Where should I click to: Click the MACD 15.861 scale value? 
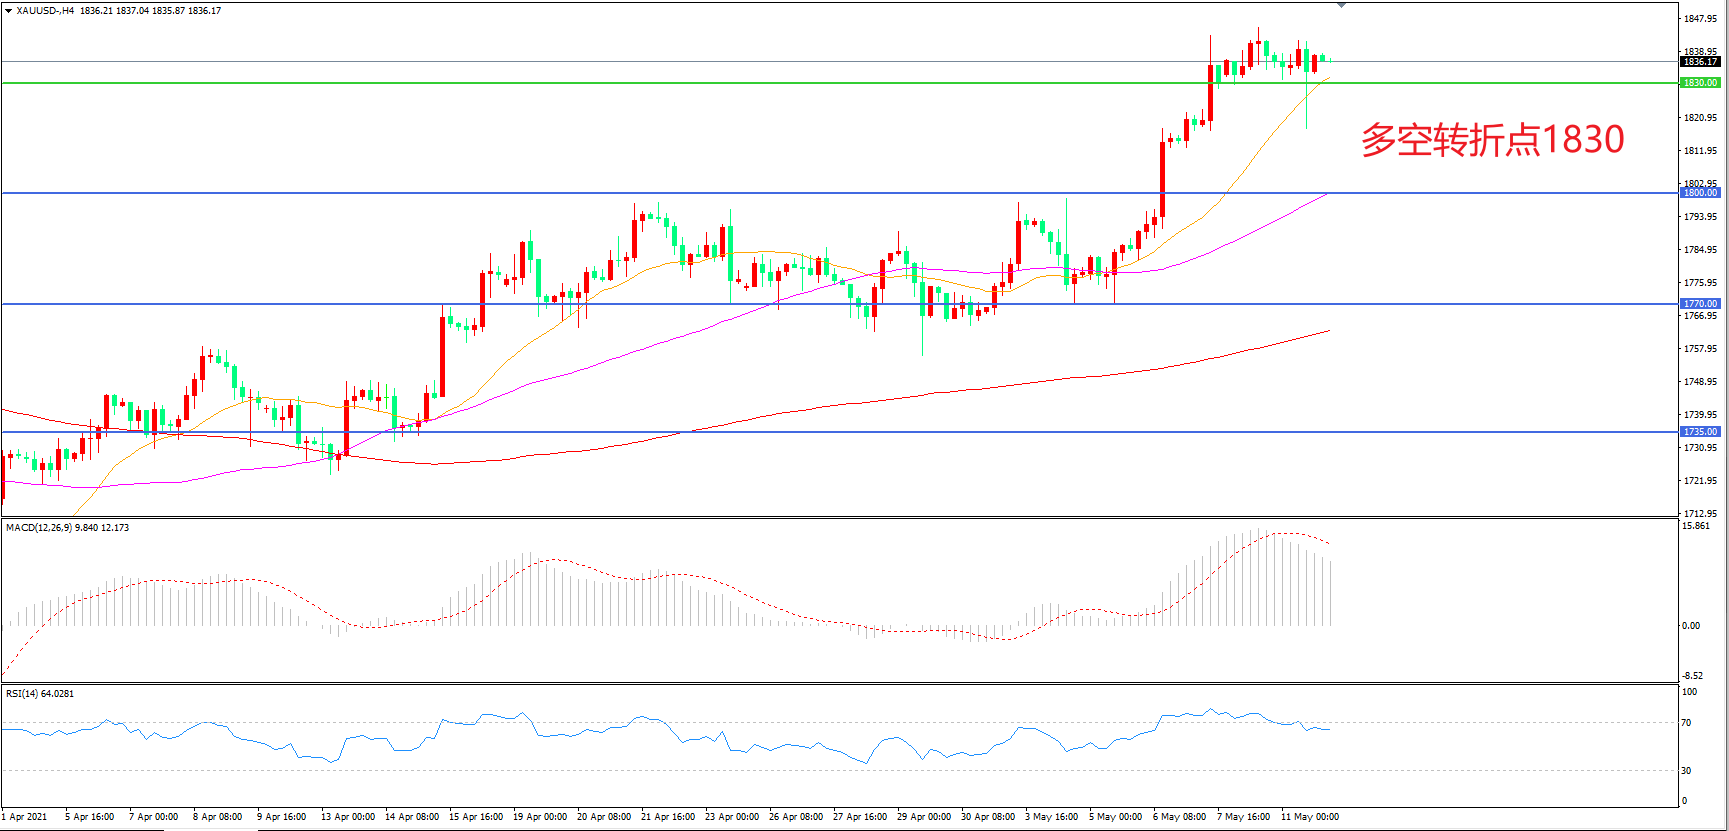(1695, 526)
